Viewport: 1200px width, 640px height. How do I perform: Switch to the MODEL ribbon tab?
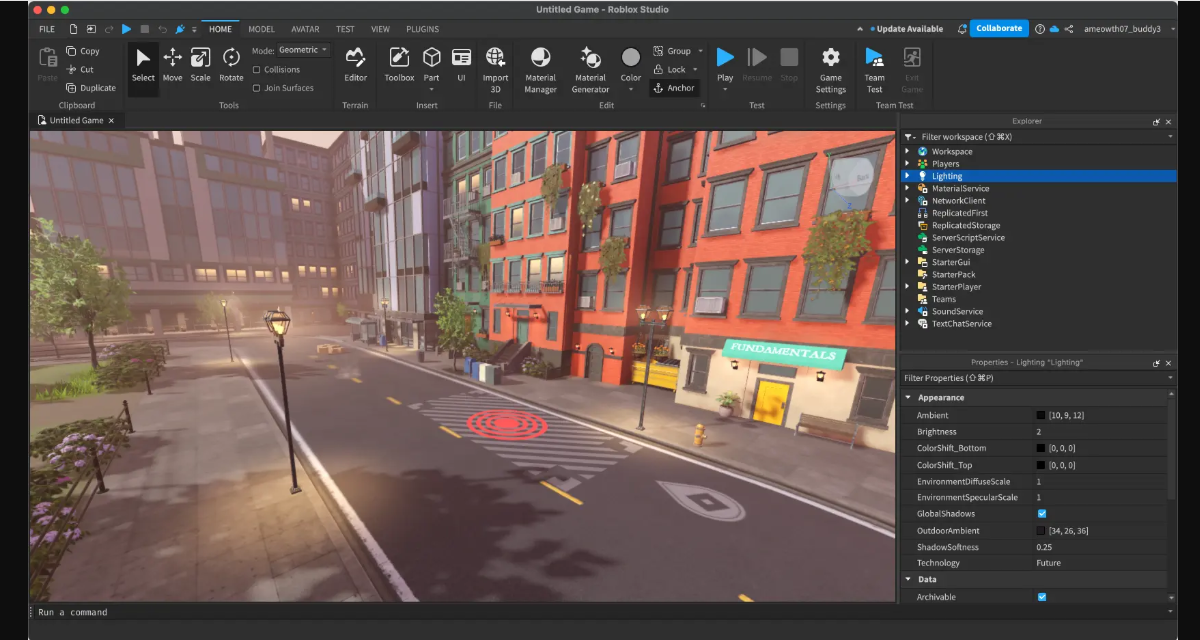coord(261,29)
